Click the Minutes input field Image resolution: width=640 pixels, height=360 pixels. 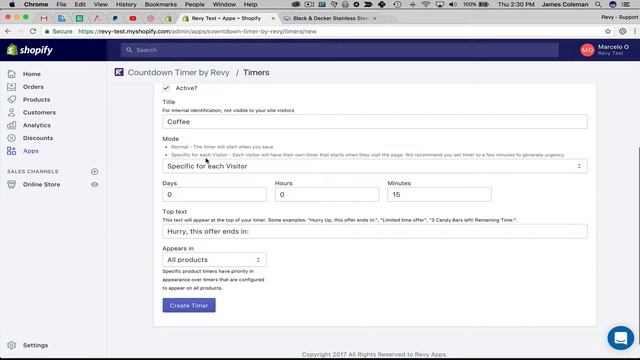[439, 195]
